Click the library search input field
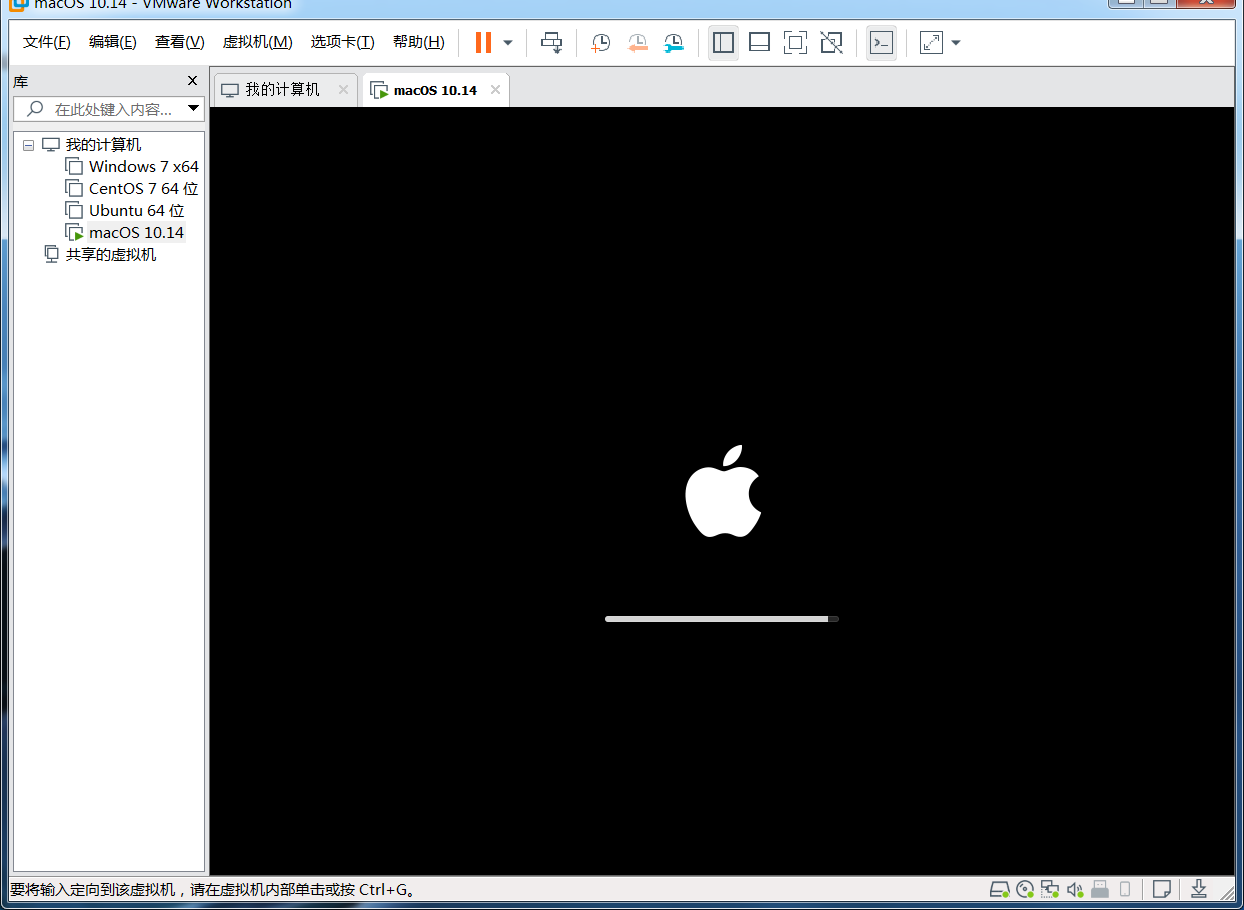The height and width of the screenshot is (910, 1244). (110, 109)
